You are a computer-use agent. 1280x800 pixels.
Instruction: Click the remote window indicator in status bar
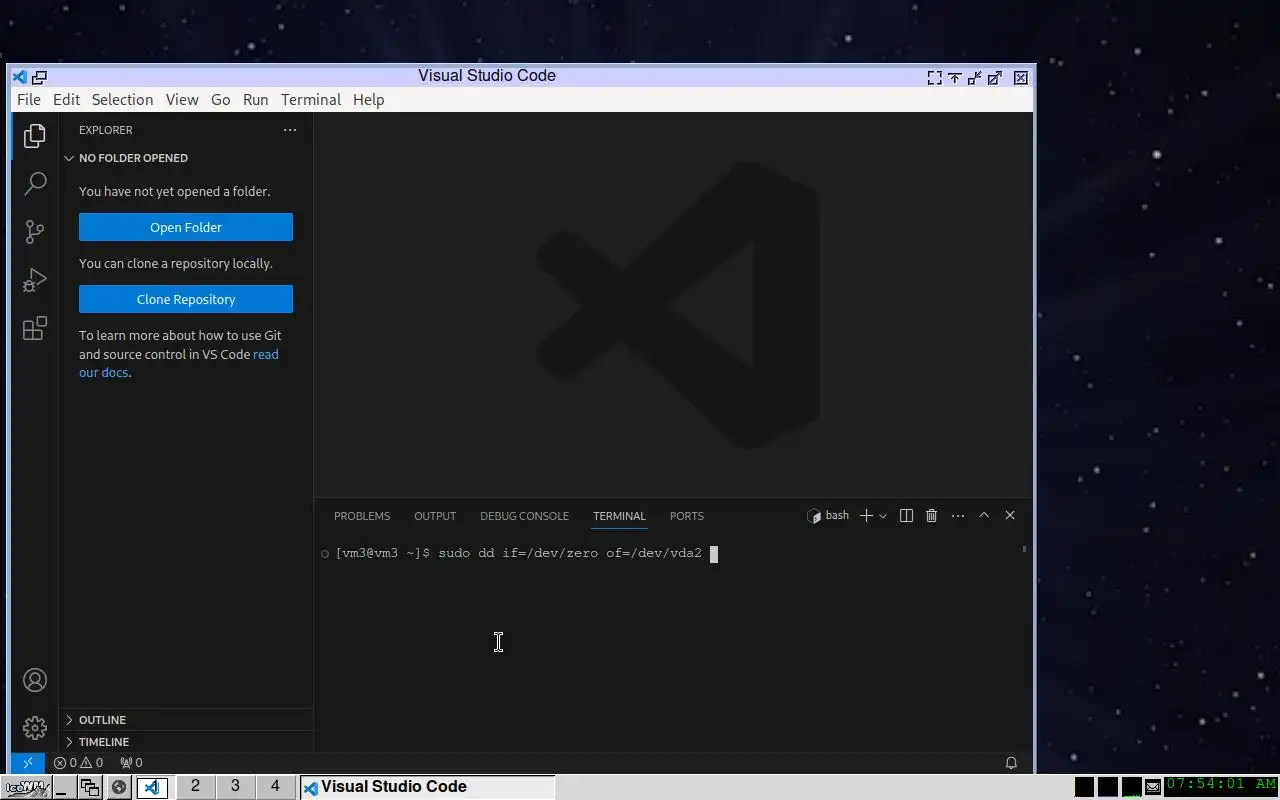pos(27,763)
